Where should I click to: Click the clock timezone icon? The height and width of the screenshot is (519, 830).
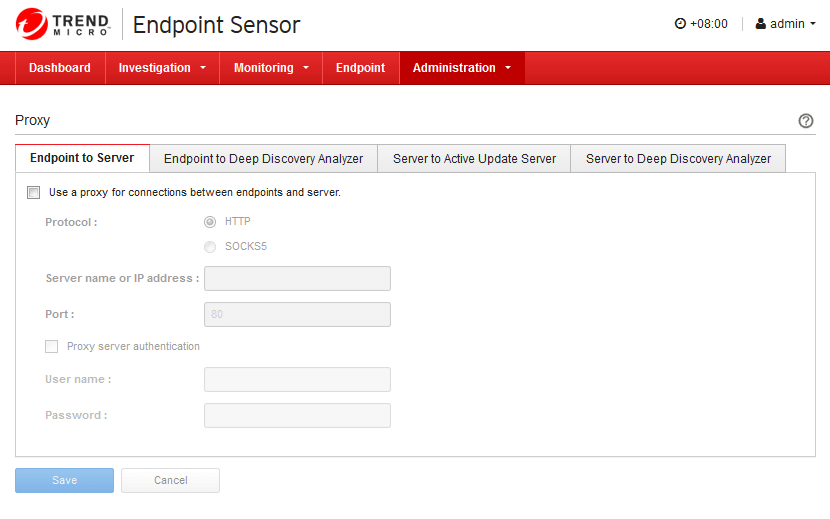point(681,24)
